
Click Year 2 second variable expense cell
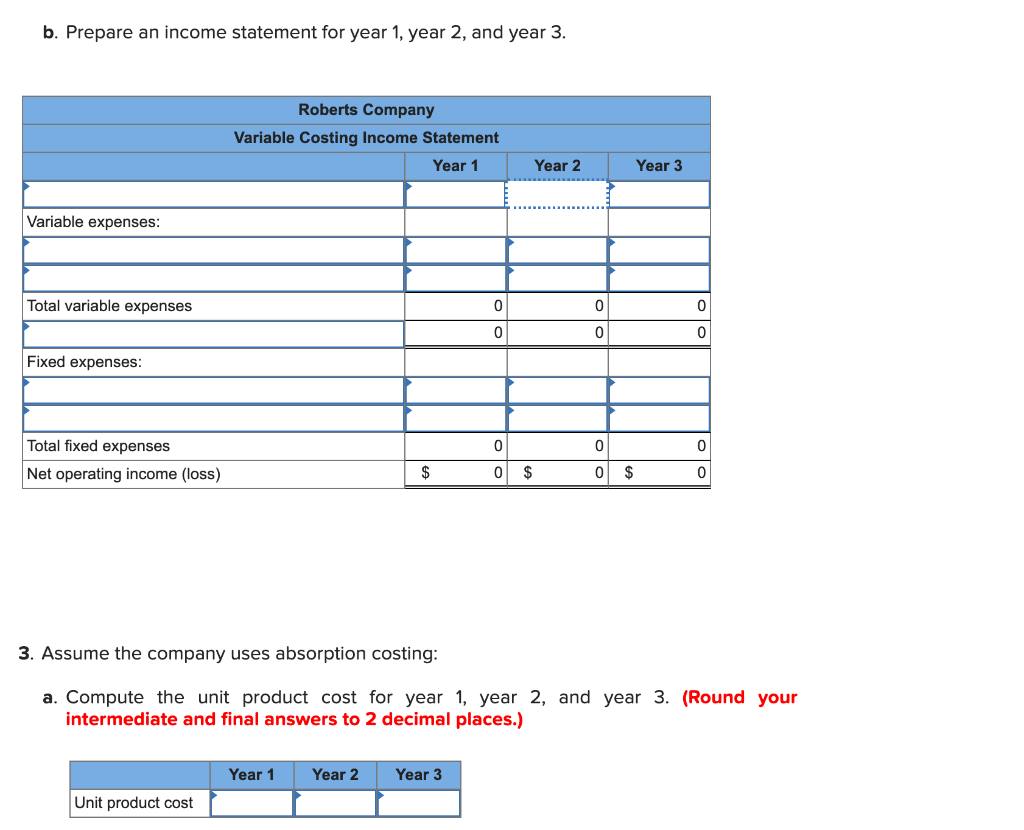point(557,278)
